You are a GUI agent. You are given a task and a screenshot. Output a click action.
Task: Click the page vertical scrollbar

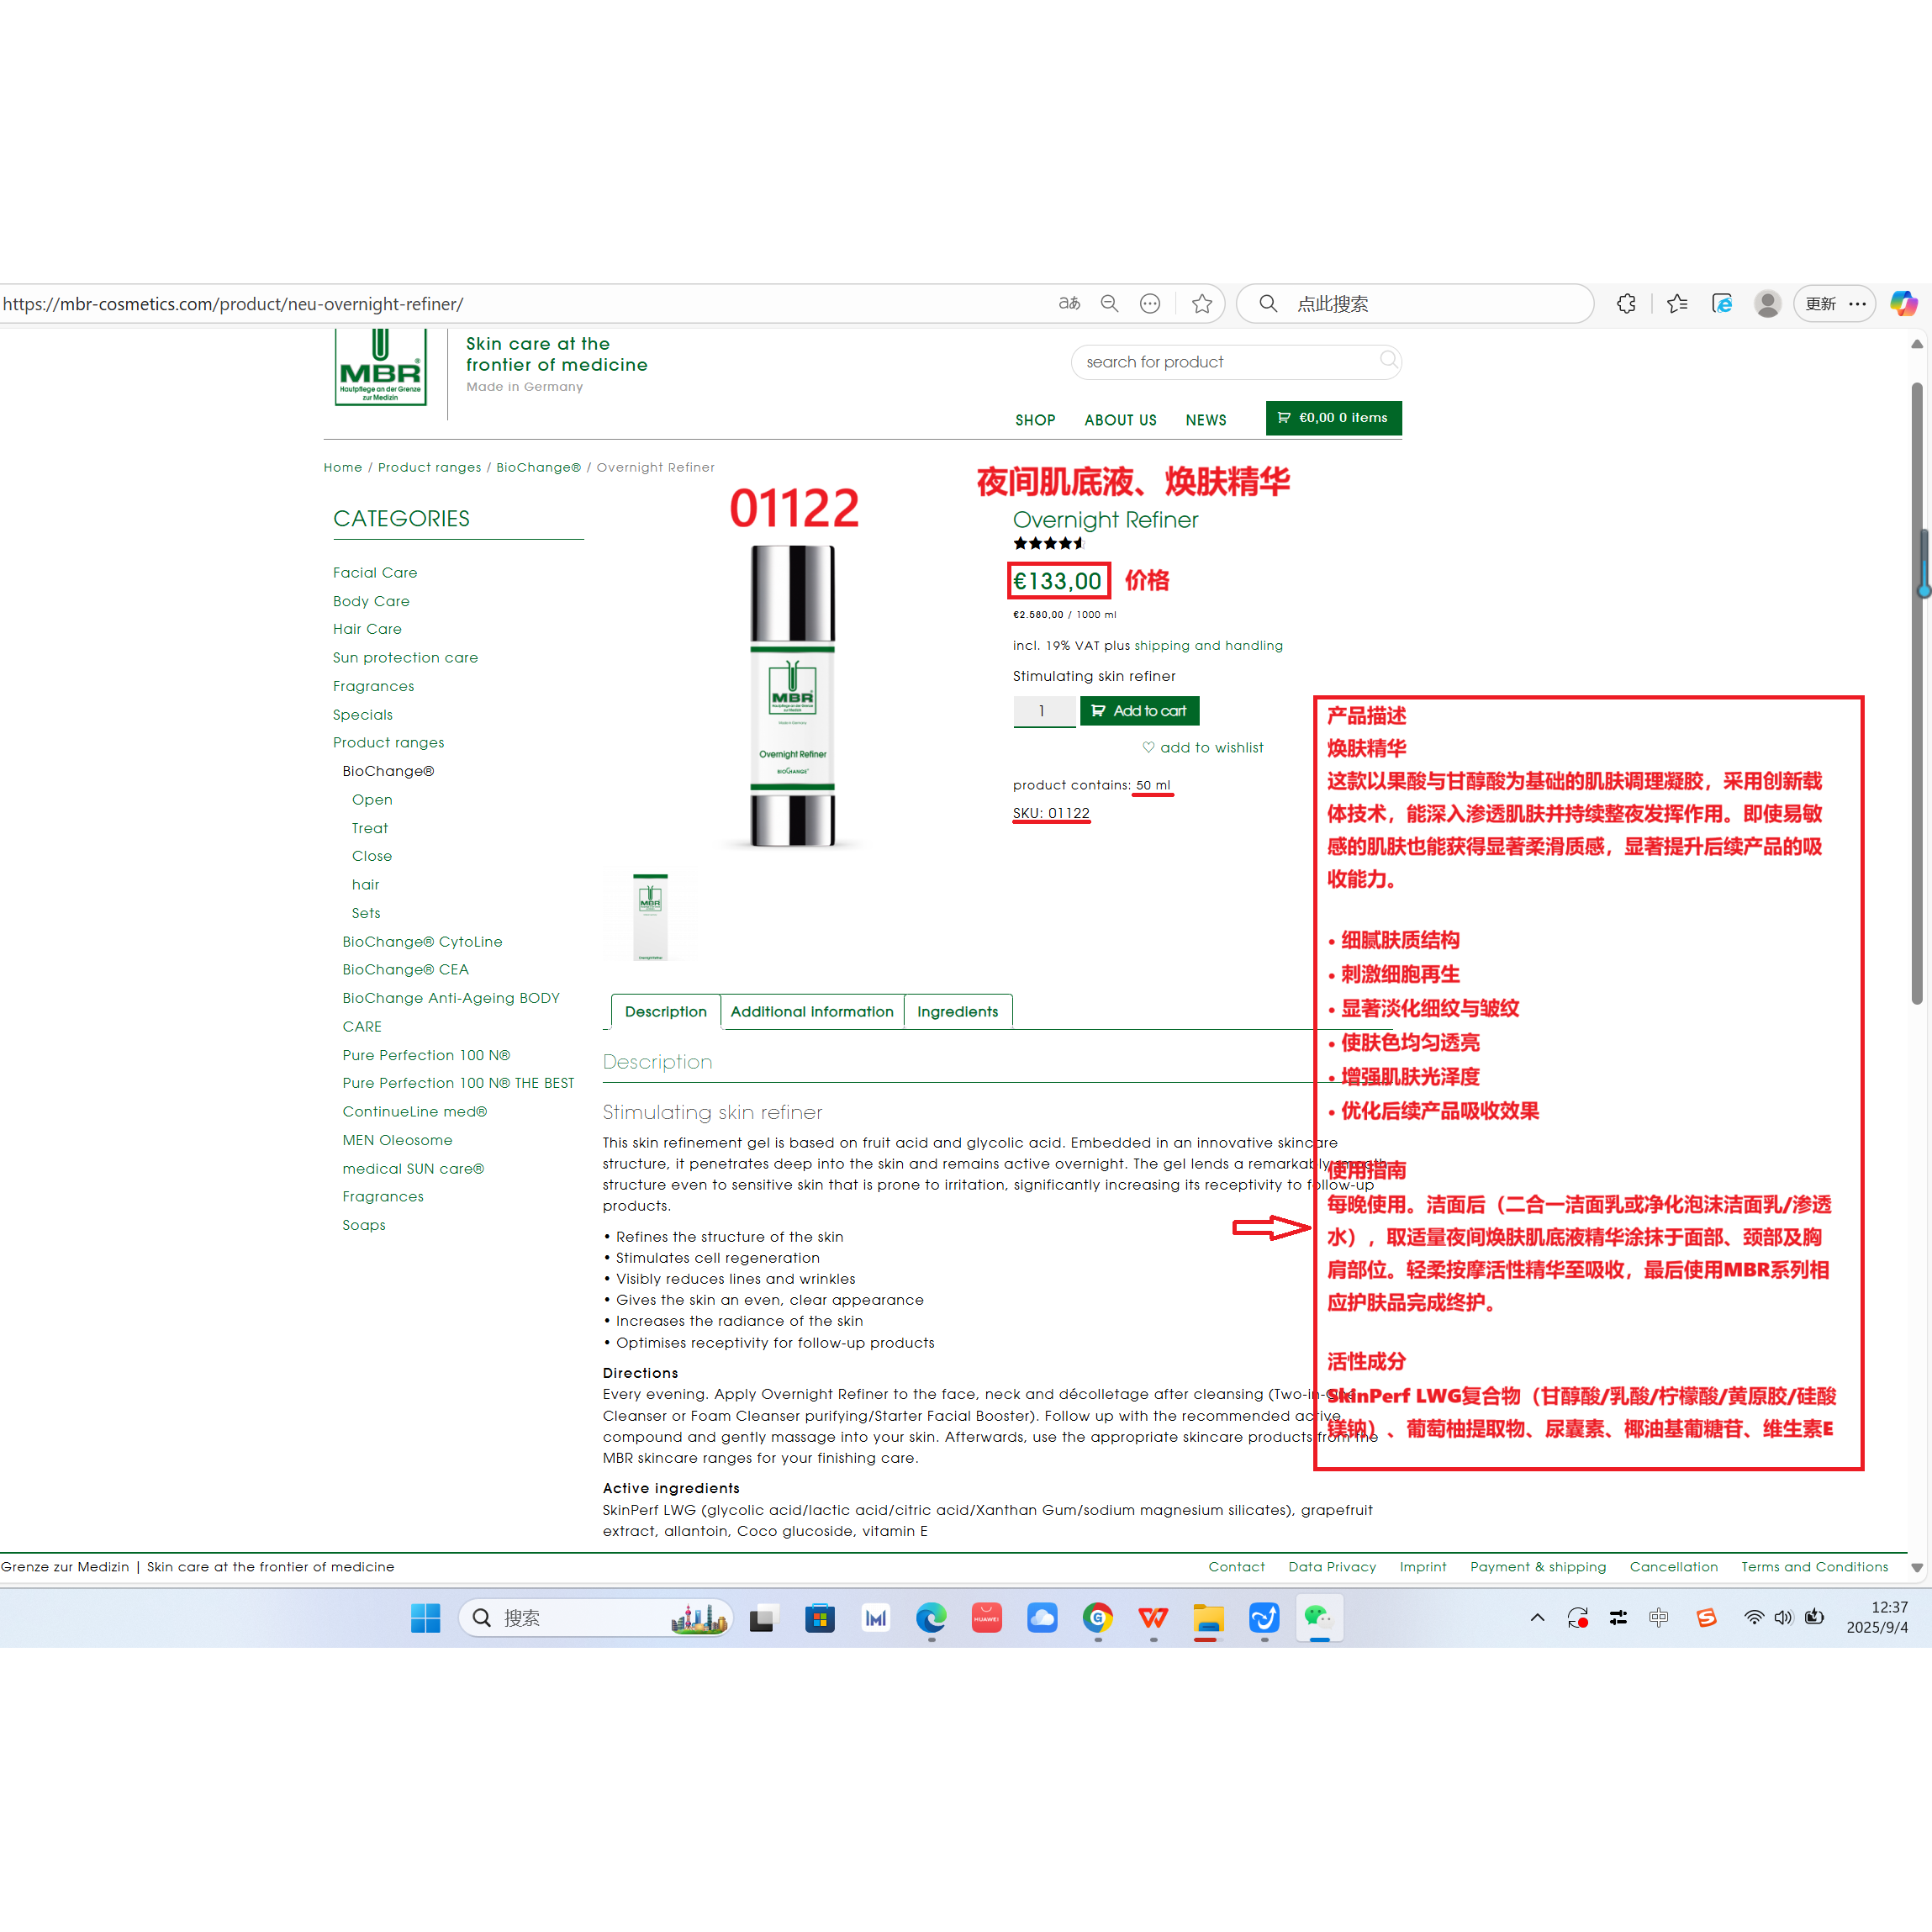tap(1916, 700)
